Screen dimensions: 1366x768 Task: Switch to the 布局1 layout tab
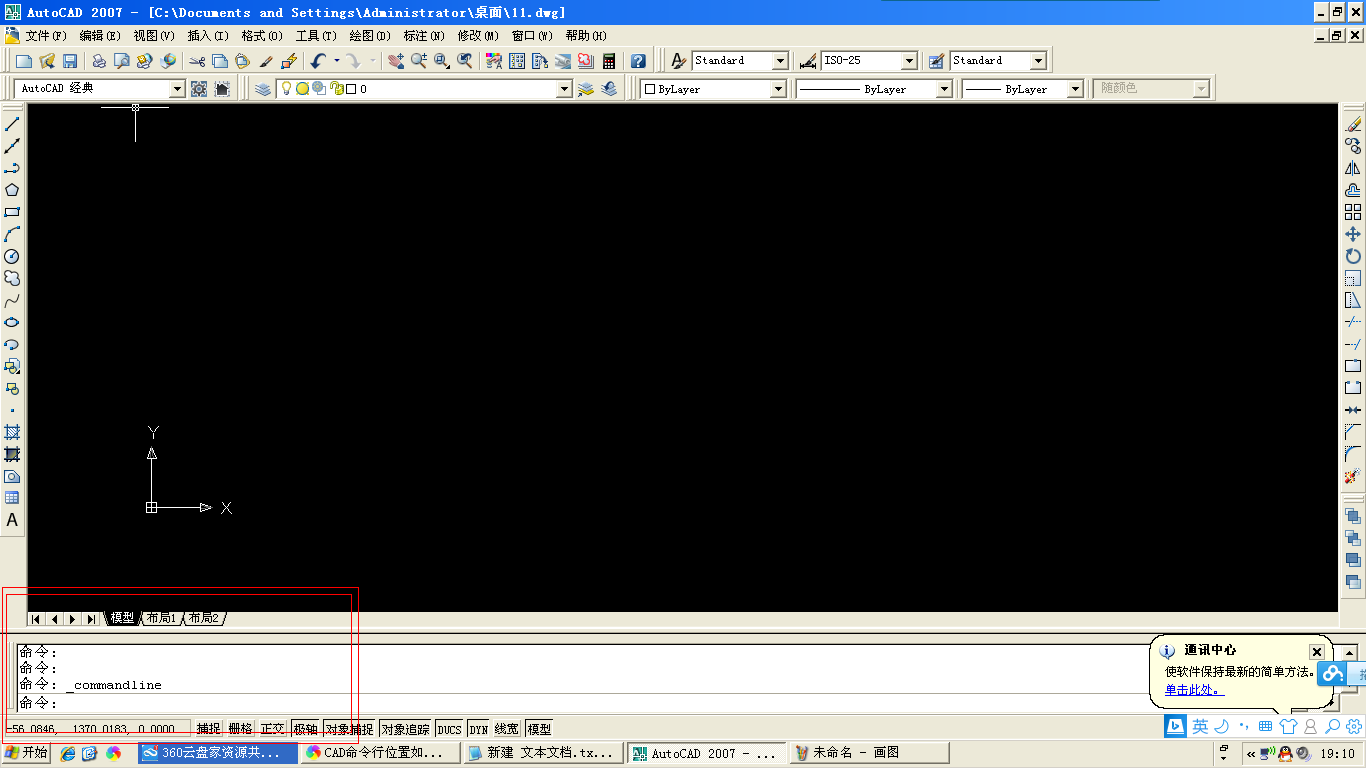click(x=161, y=618)
